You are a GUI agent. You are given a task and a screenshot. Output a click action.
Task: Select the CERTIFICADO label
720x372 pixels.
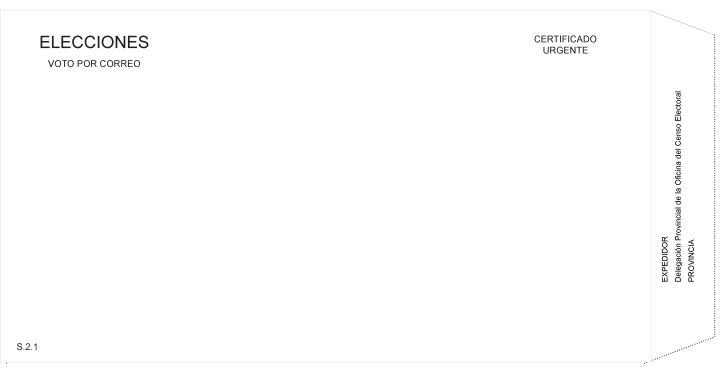coord(565,39)
